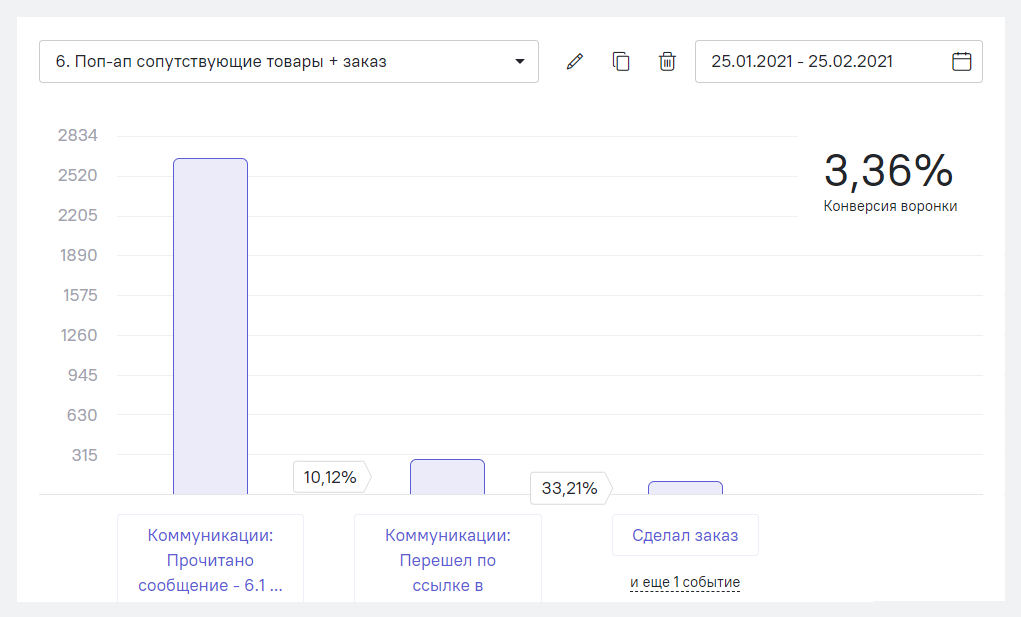This screenshot has height=617, width=1021.
Task: Click the 'Конверсия воронки' caption
Action: tap(890, 206)
